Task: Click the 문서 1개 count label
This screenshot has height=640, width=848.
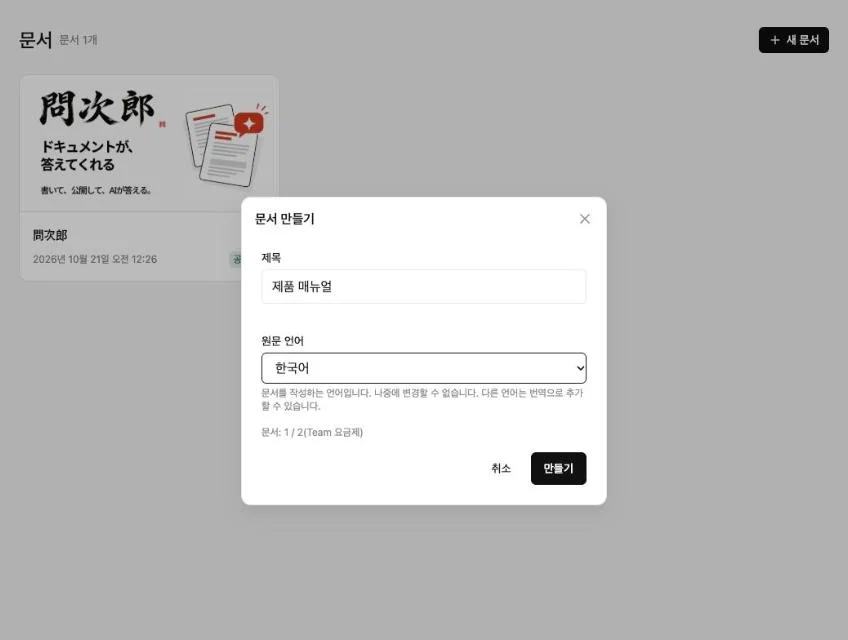Action: pyautogui.click(x=78, y=40)
